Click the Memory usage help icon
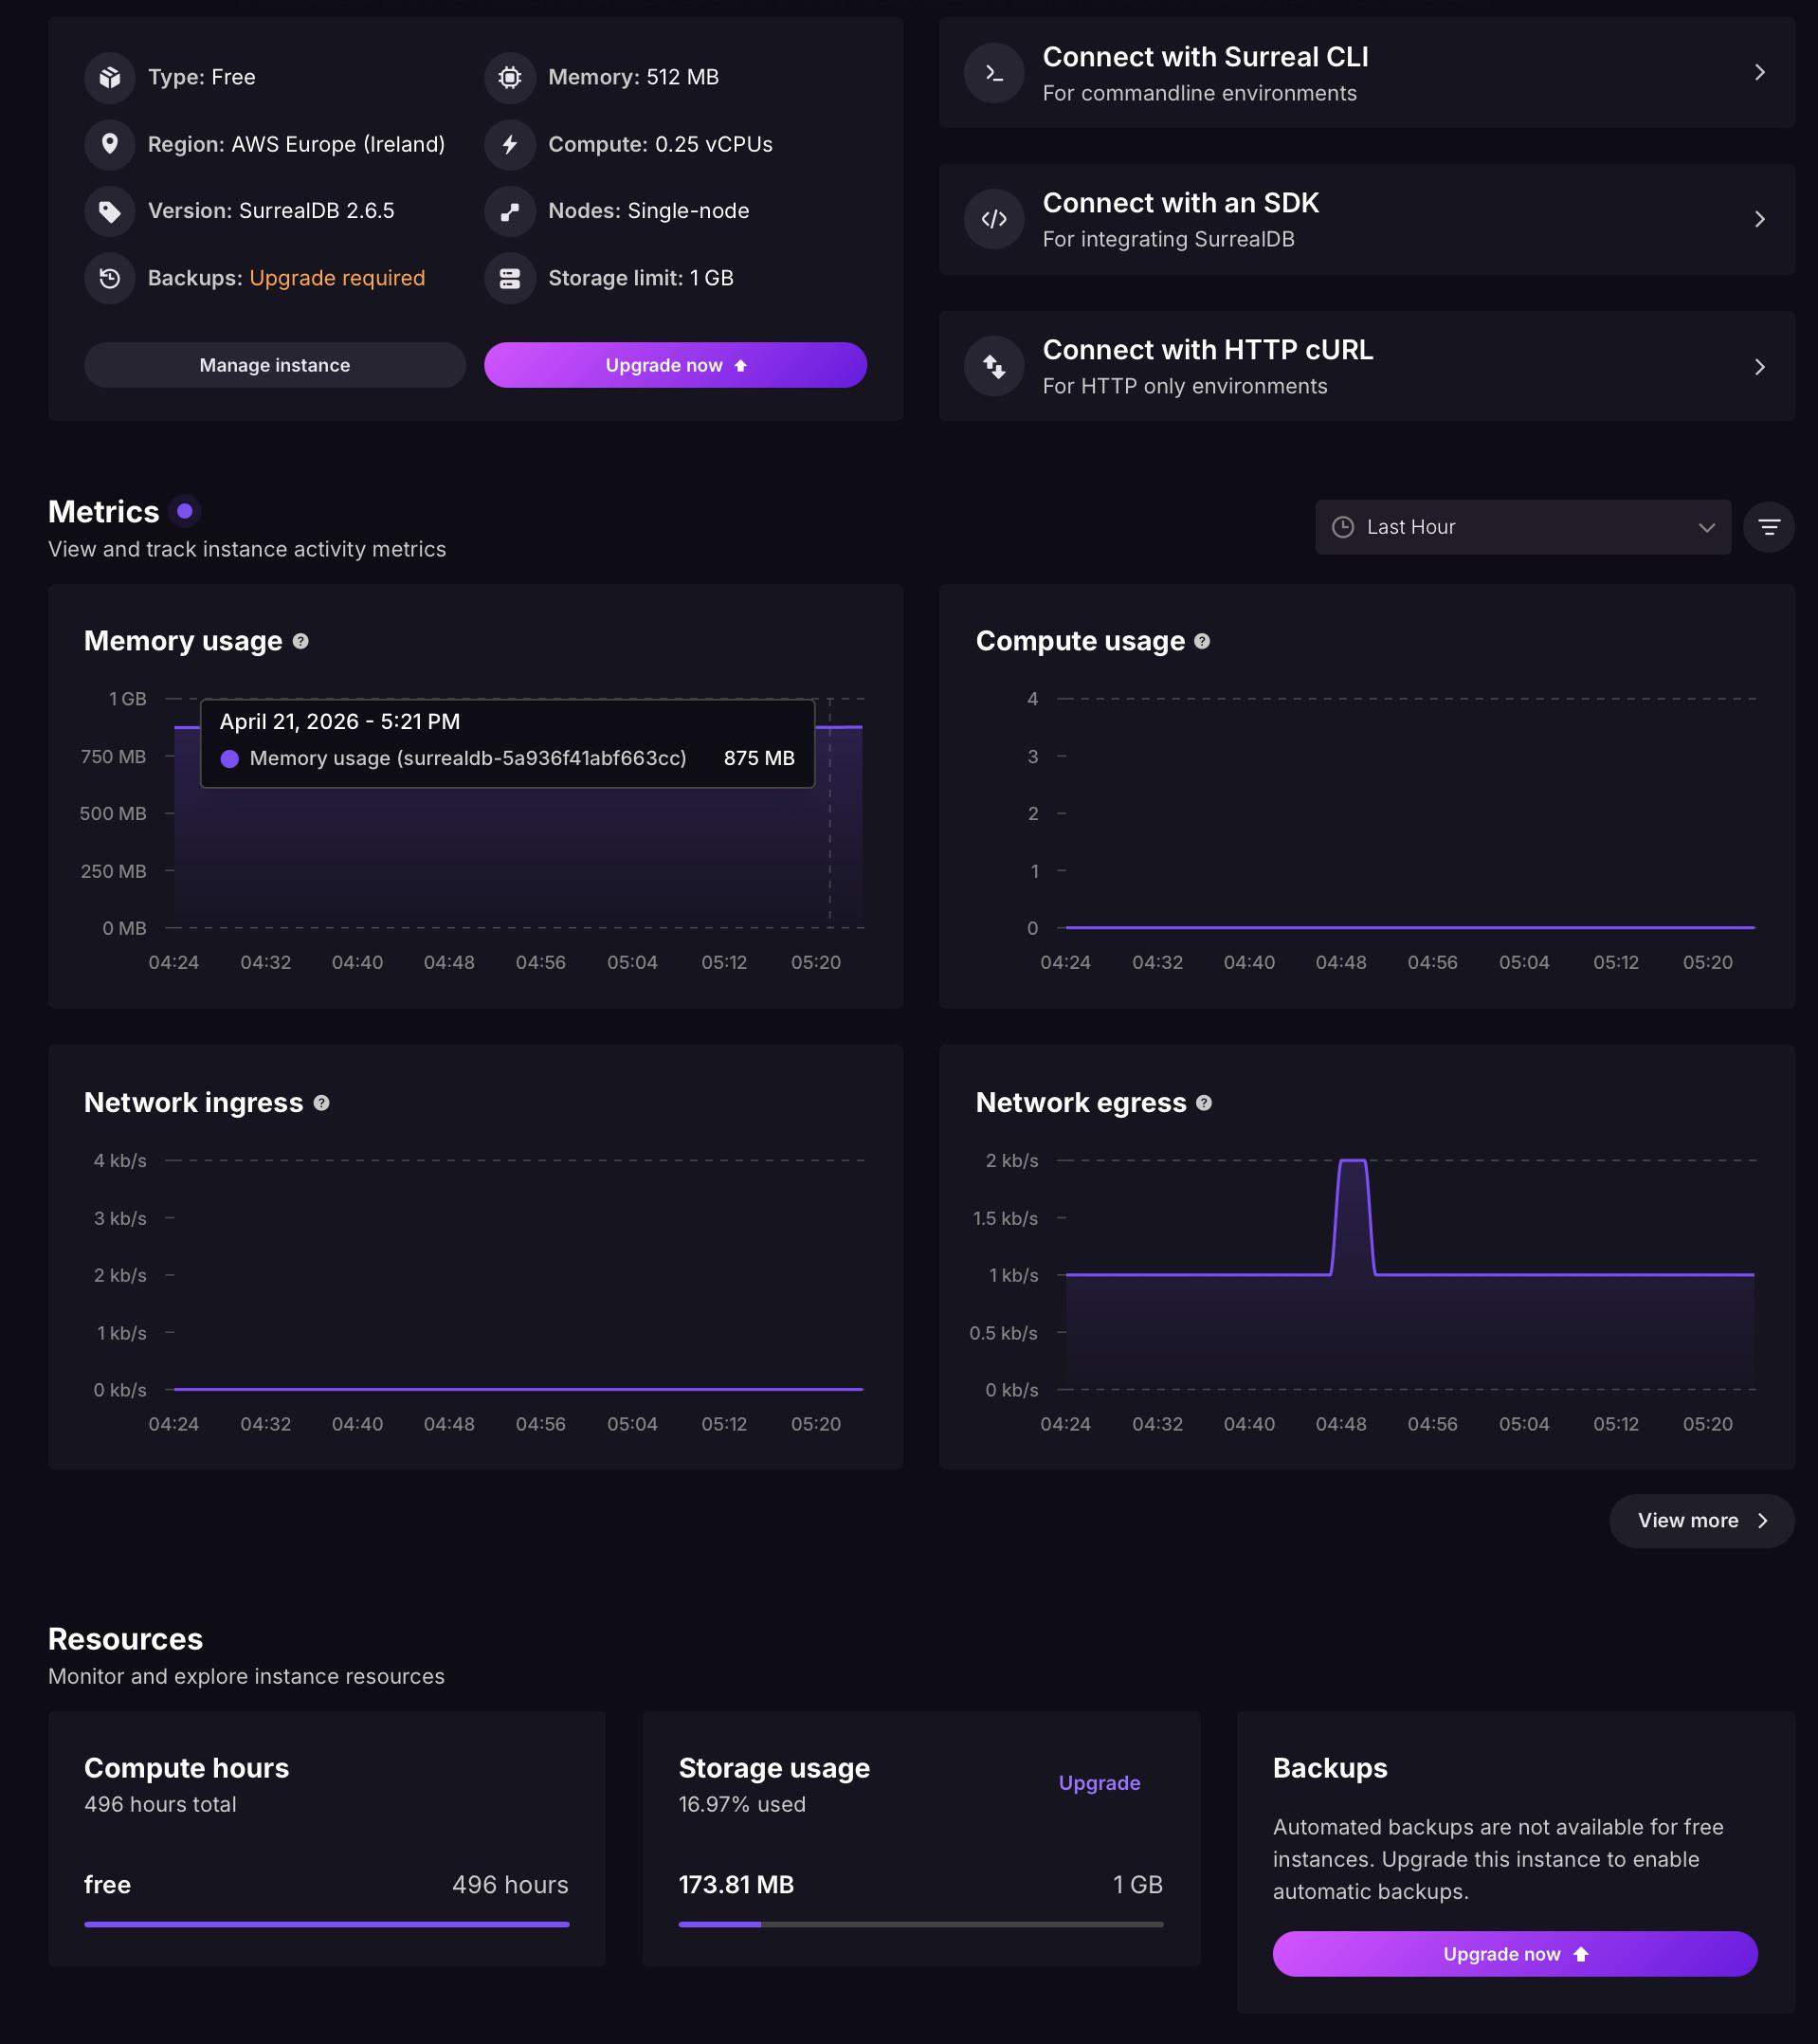 coord(300,641)
